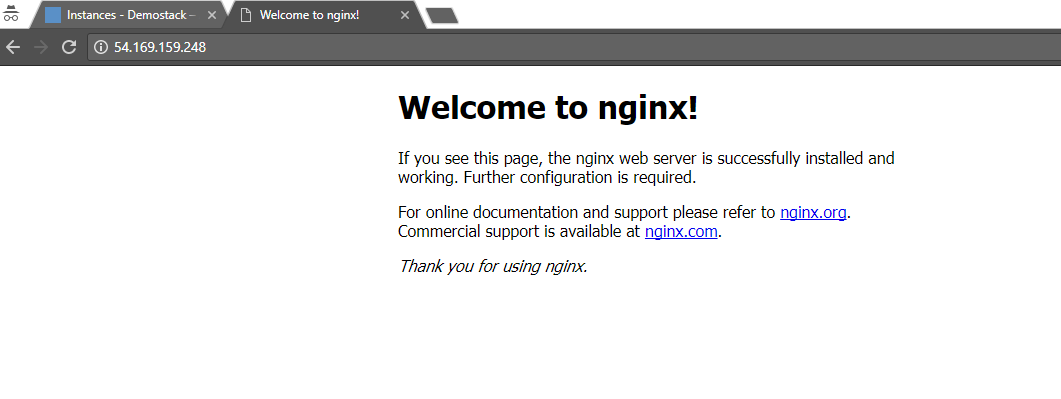Click the 'Thank you for using nginx.' text
This screenshot has width=1061, height=399.
[x=493, y=266]
